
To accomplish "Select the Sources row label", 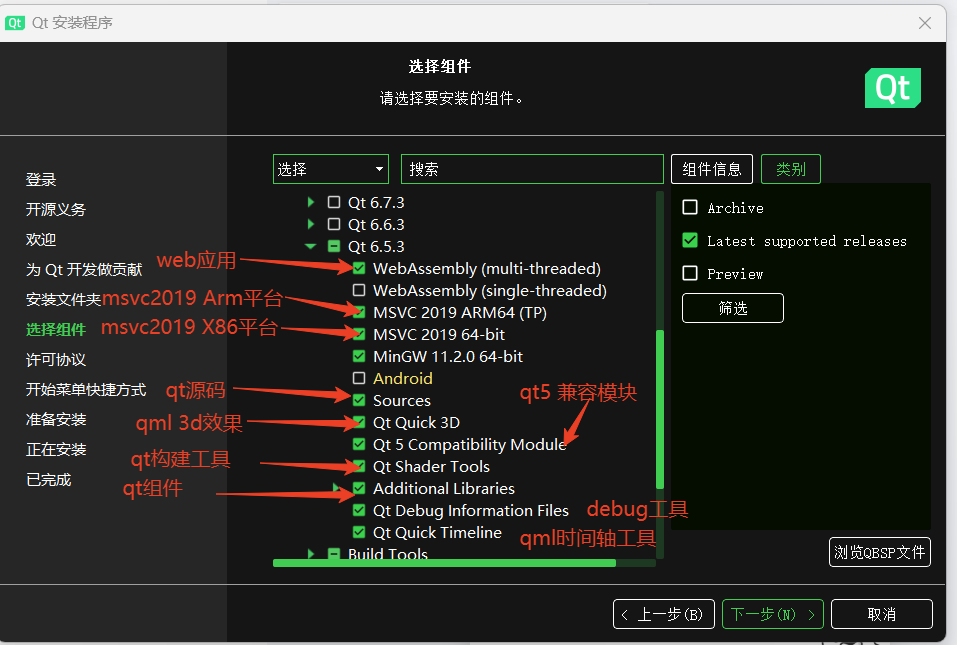I will point(402,400).
